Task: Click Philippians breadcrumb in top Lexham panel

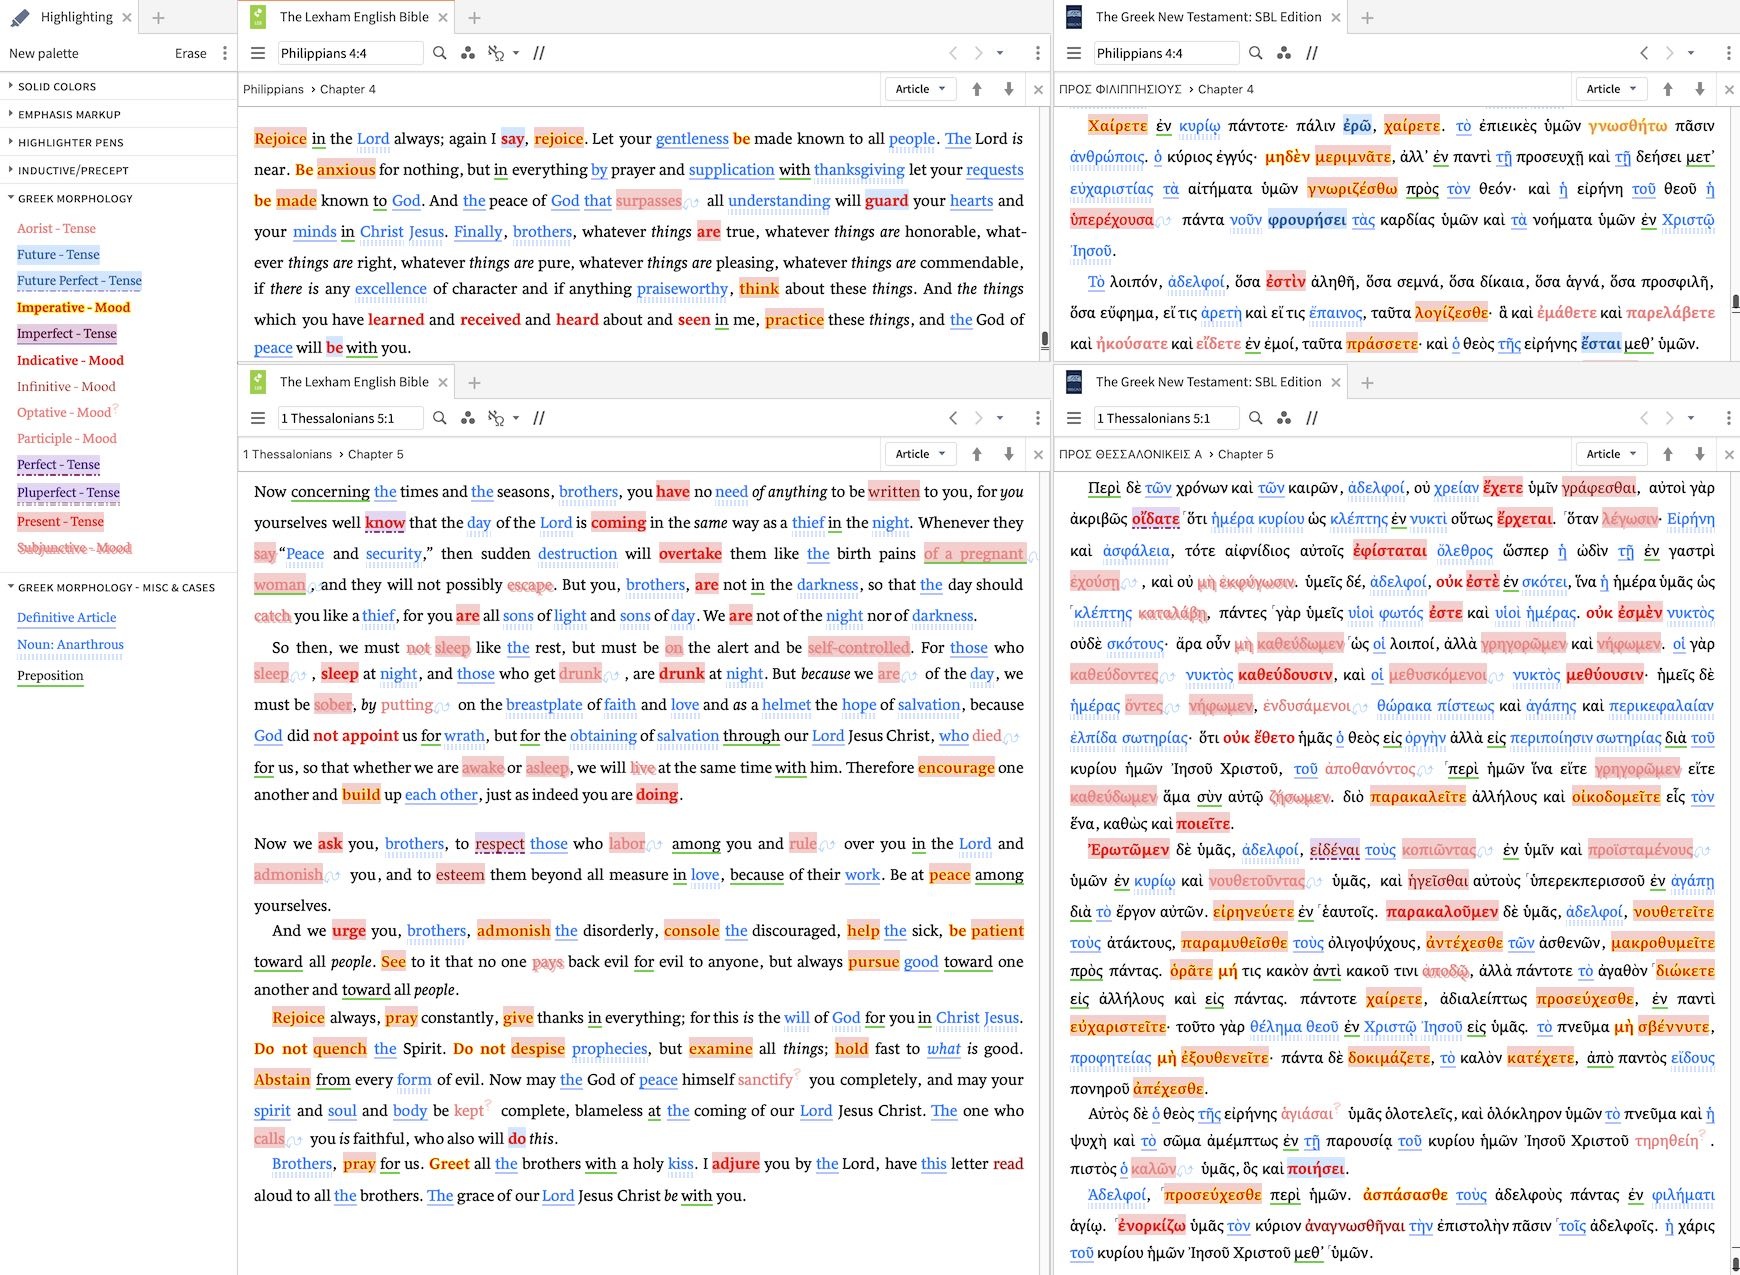Action: (273, 89)
